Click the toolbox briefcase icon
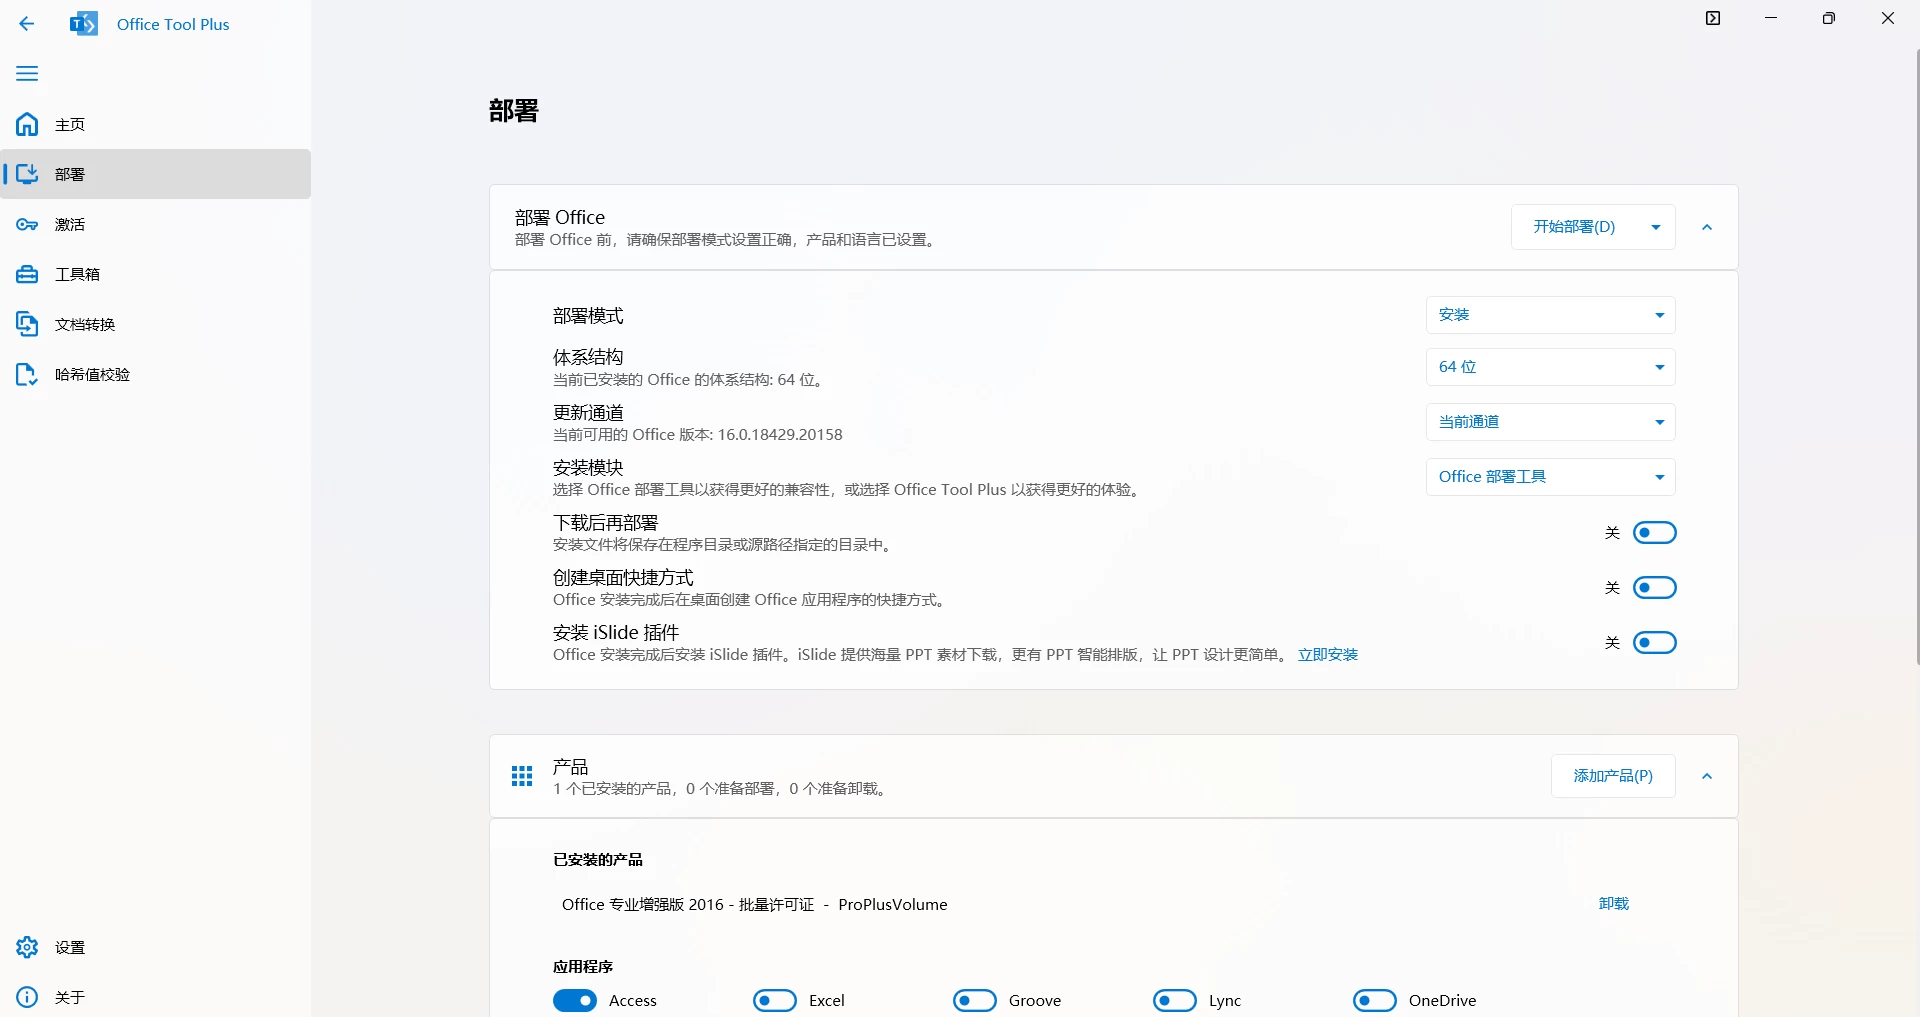1920x1017 pixels. pos(27,274)
